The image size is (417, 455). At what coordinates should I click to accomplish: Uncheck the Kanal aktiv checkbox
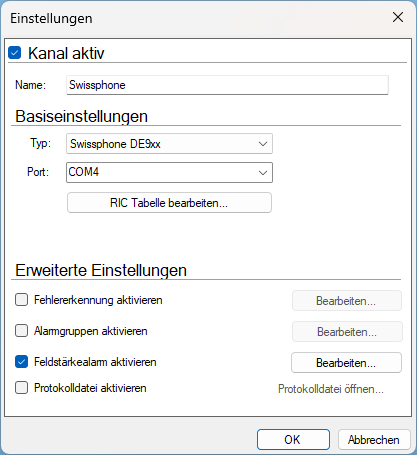[15, 53]
